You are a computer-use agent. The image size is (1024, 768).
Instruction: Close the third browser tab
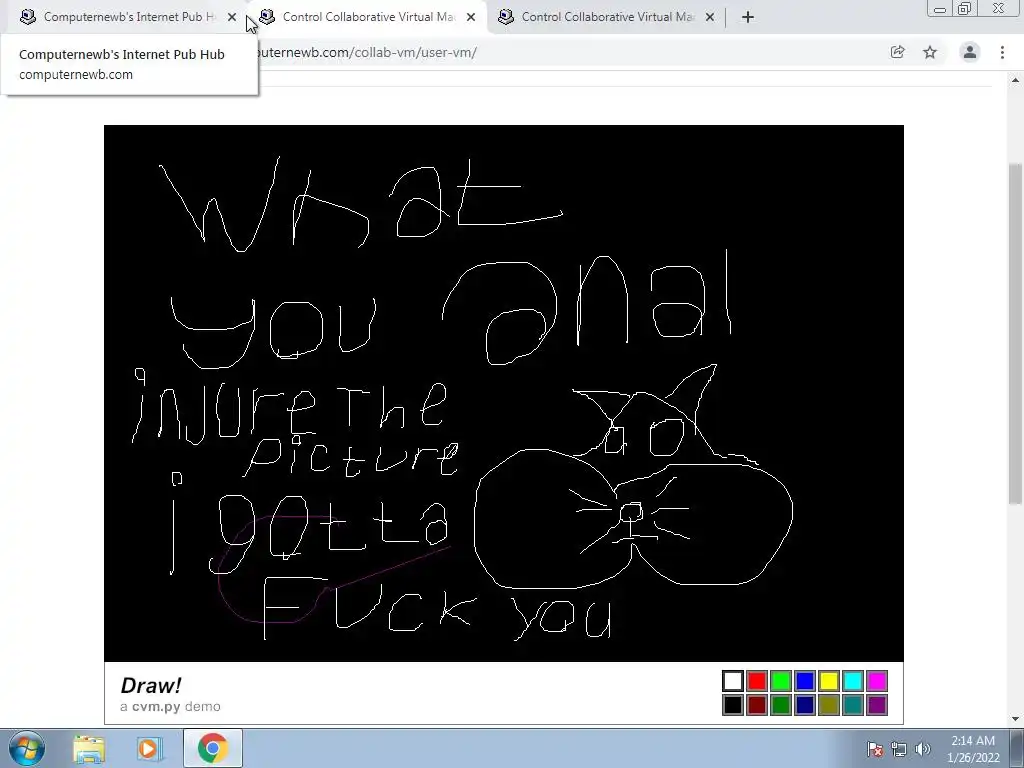tap(710, 17)
